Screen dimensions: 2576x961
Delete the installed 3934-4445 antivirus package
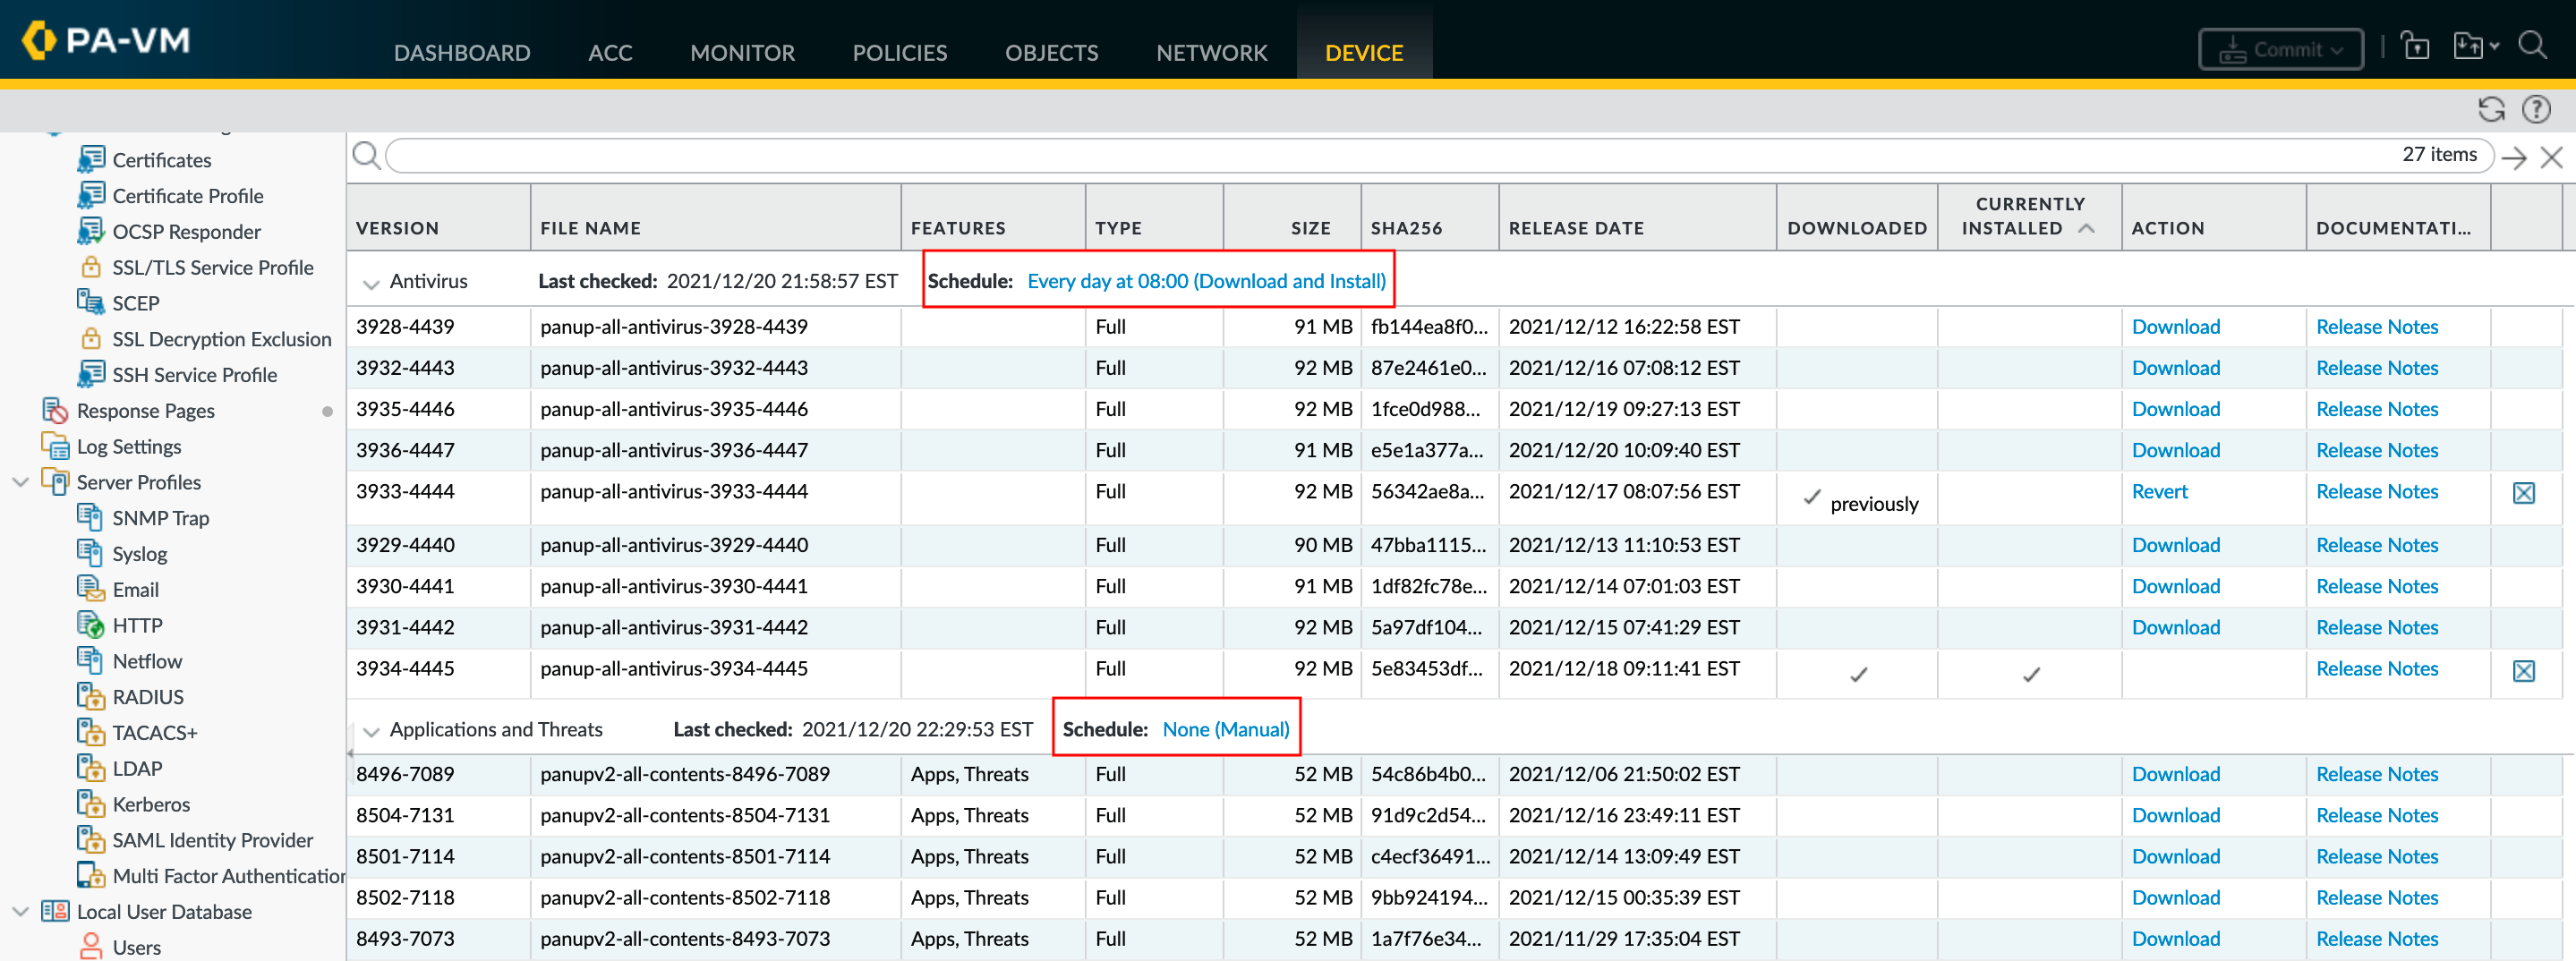tap(2523, 671)
